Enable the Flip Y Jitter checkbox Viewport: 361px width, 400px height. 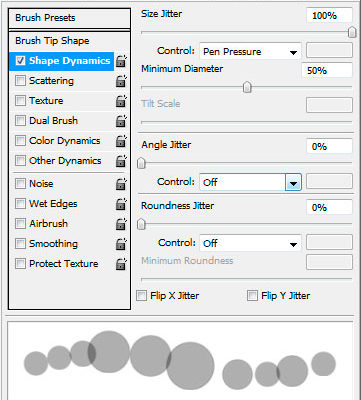[252, 296]
